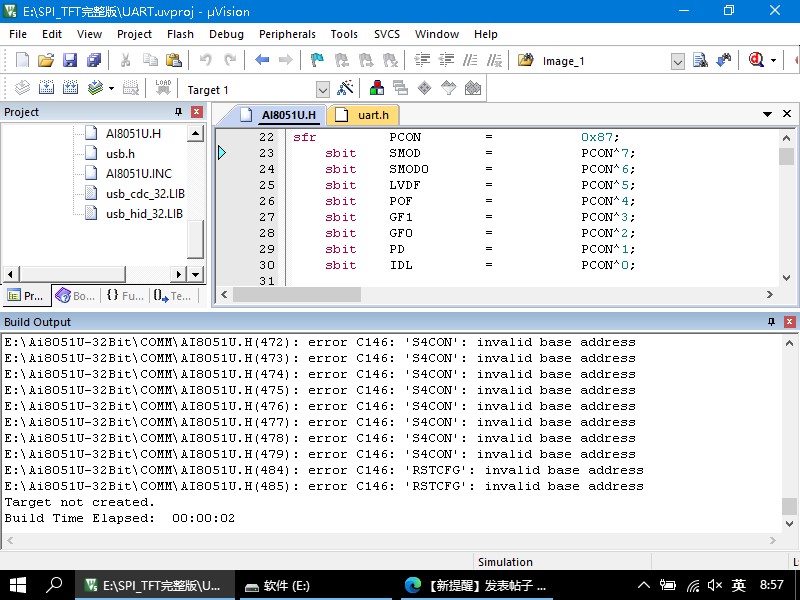Select the AI8051U.H editor tab
This screenshot has width=800, height=600.
click(280, 115)
